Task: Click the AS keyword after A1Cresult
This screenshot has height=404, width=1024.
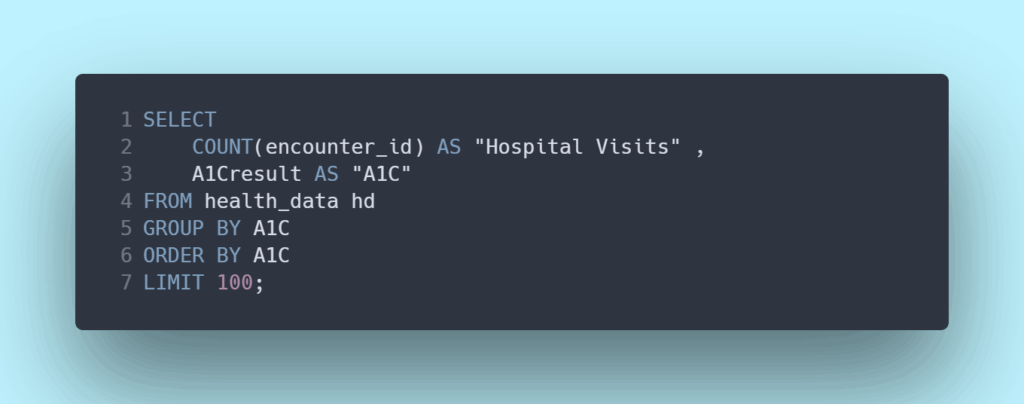Action: [x=326, y=174]
